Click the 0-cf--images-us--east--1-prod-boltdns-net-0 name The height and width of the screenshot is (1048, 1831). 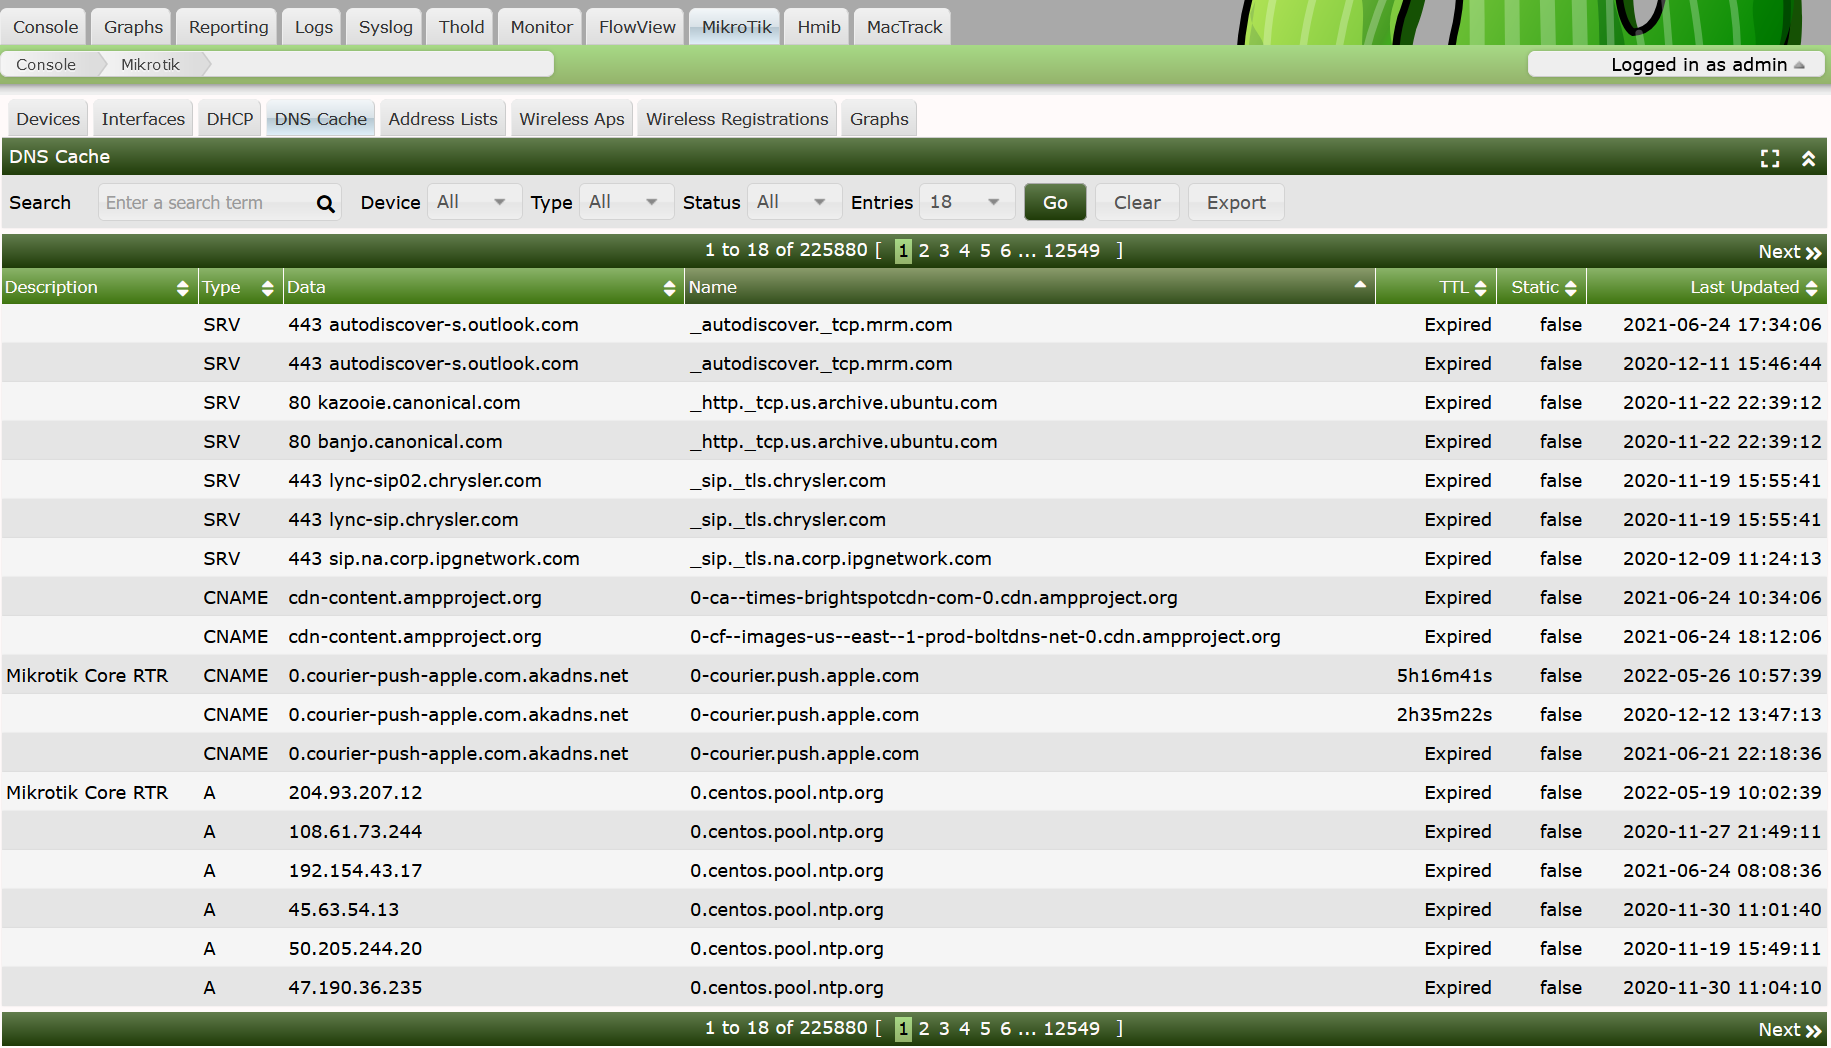[985, 637]
